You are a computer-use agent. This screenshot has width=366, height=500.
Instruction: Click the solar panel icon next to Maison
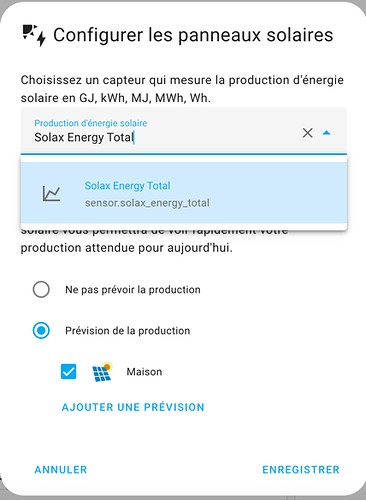pyautogui.click(x=102, y=371)
